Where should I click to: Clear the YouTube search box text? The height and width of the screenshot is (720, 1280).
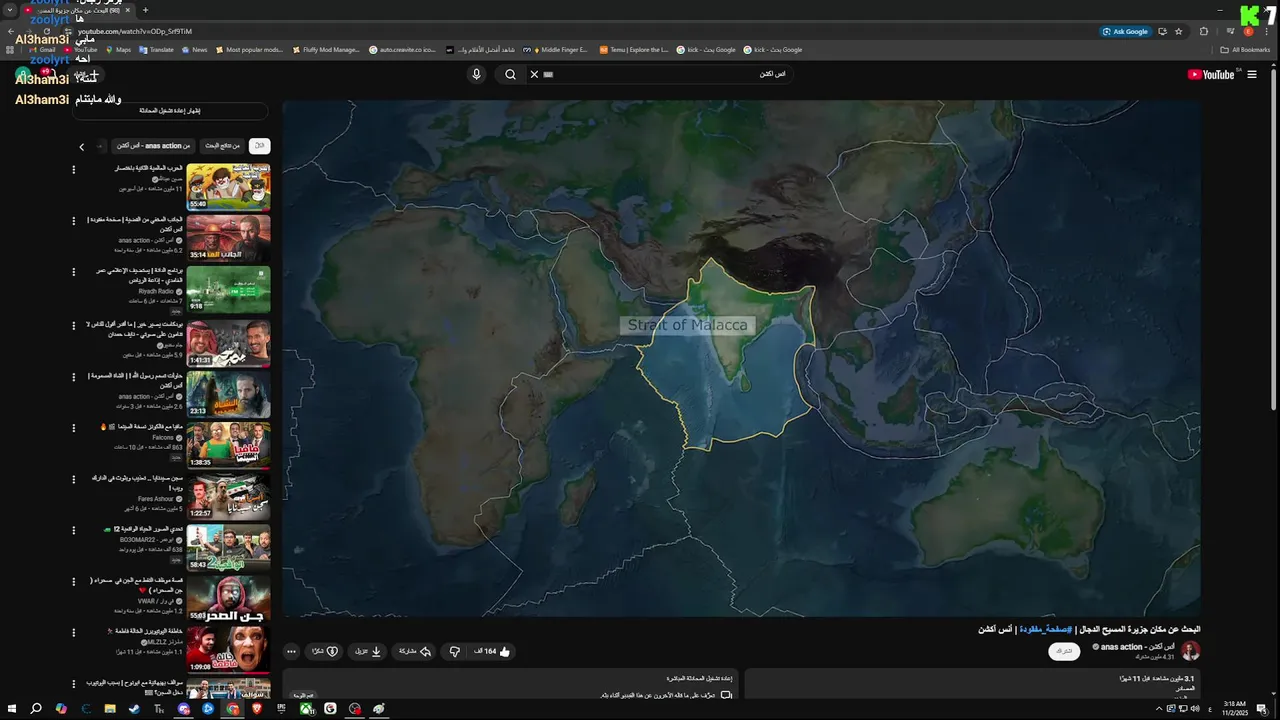pyautogui.click(x=534, y=74)
